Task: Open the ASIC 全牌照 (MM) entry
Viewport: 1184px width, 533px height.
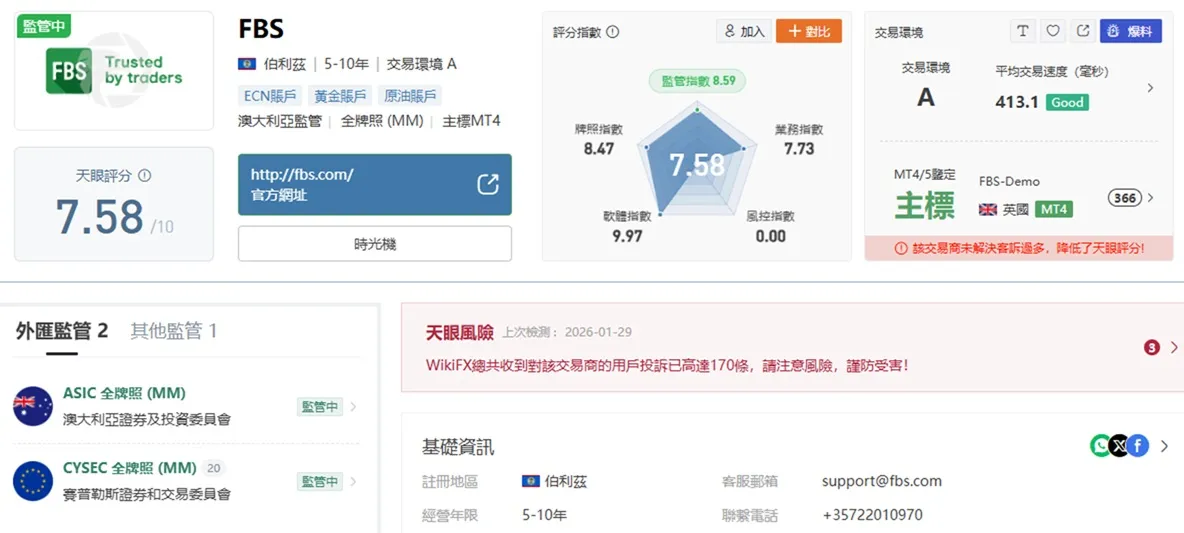Action: tap(125, 393)
